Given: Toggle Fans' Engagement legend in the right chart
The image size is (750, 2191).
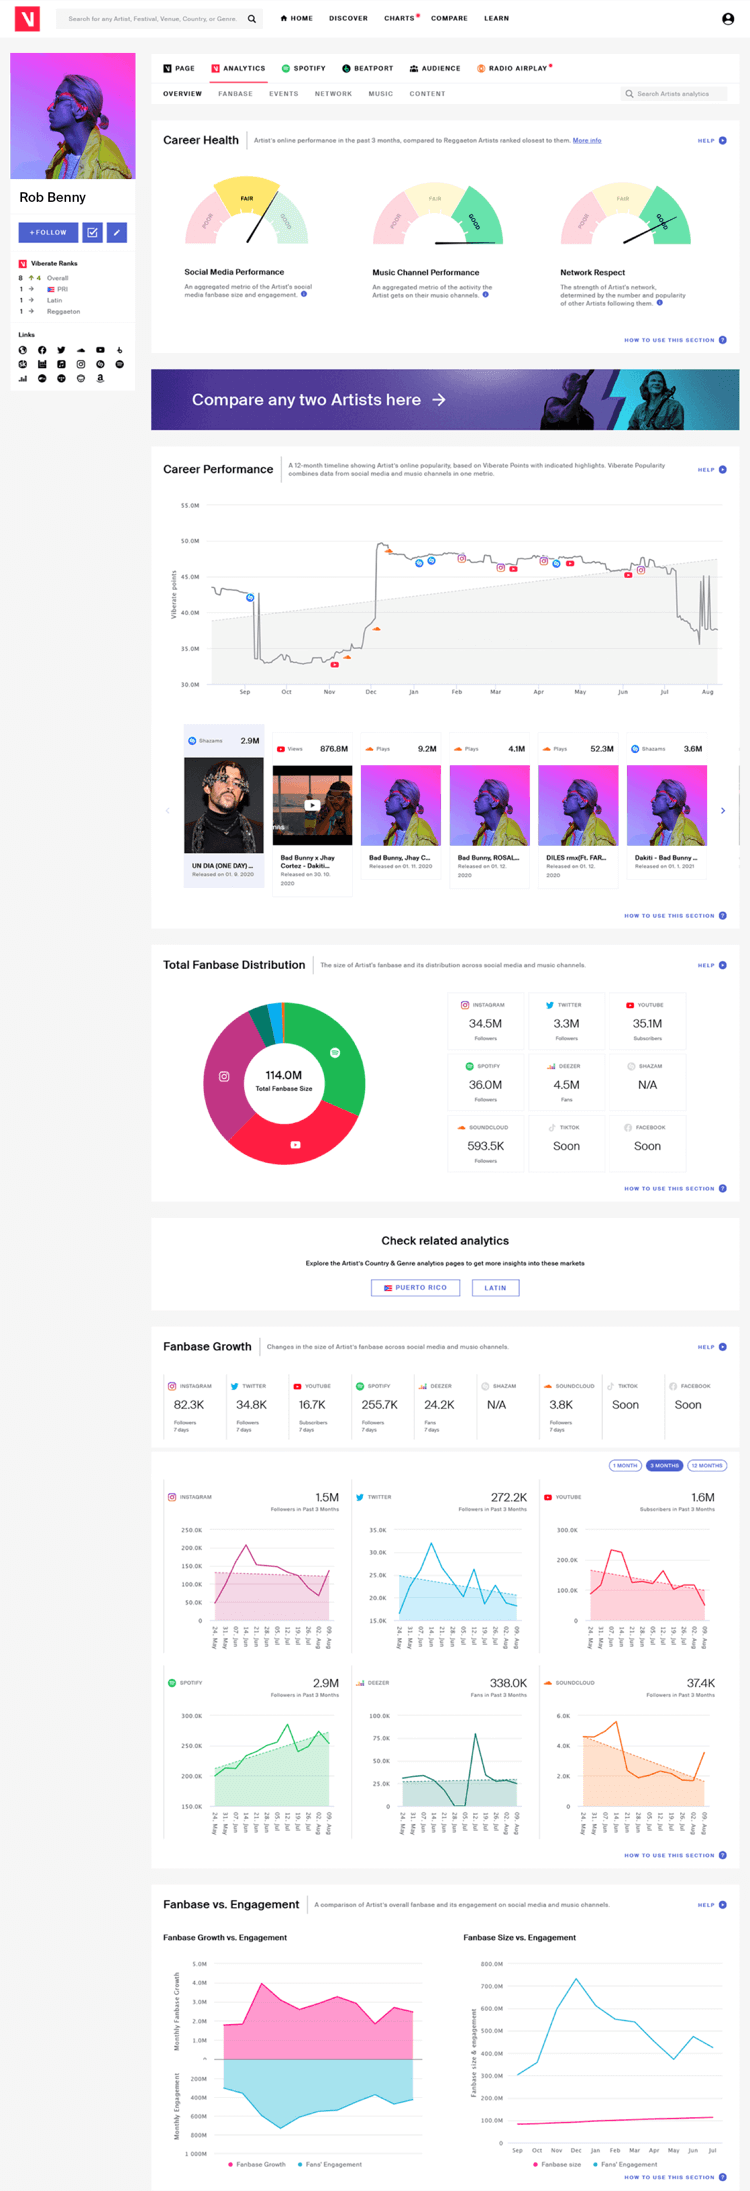Looking at the screenshot, I should point(625,2164).
